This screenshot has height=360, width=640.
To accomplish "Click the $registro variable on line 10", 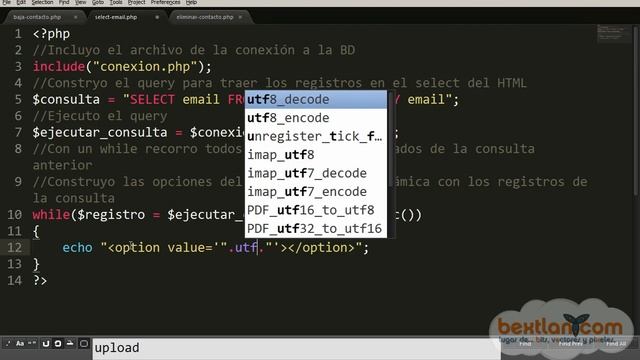I will (x=111, y=215).
